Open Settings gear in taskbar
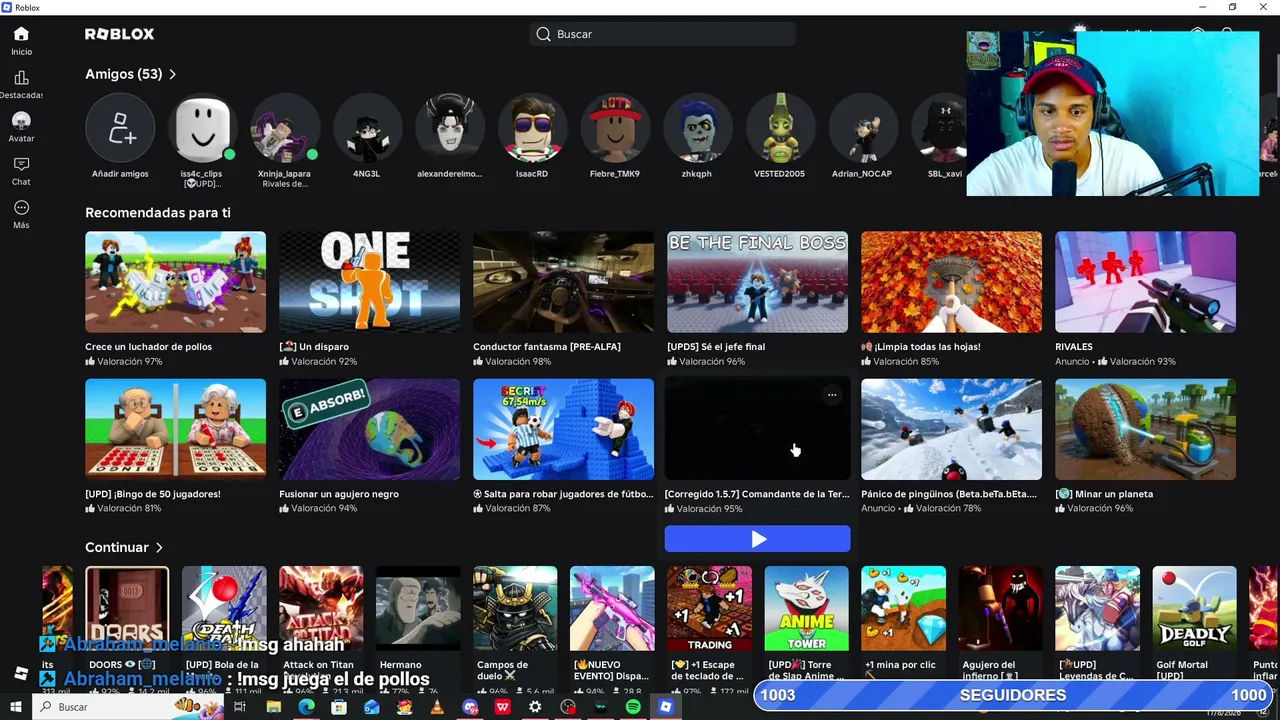 pyautogui.click(x=535, y=707)
